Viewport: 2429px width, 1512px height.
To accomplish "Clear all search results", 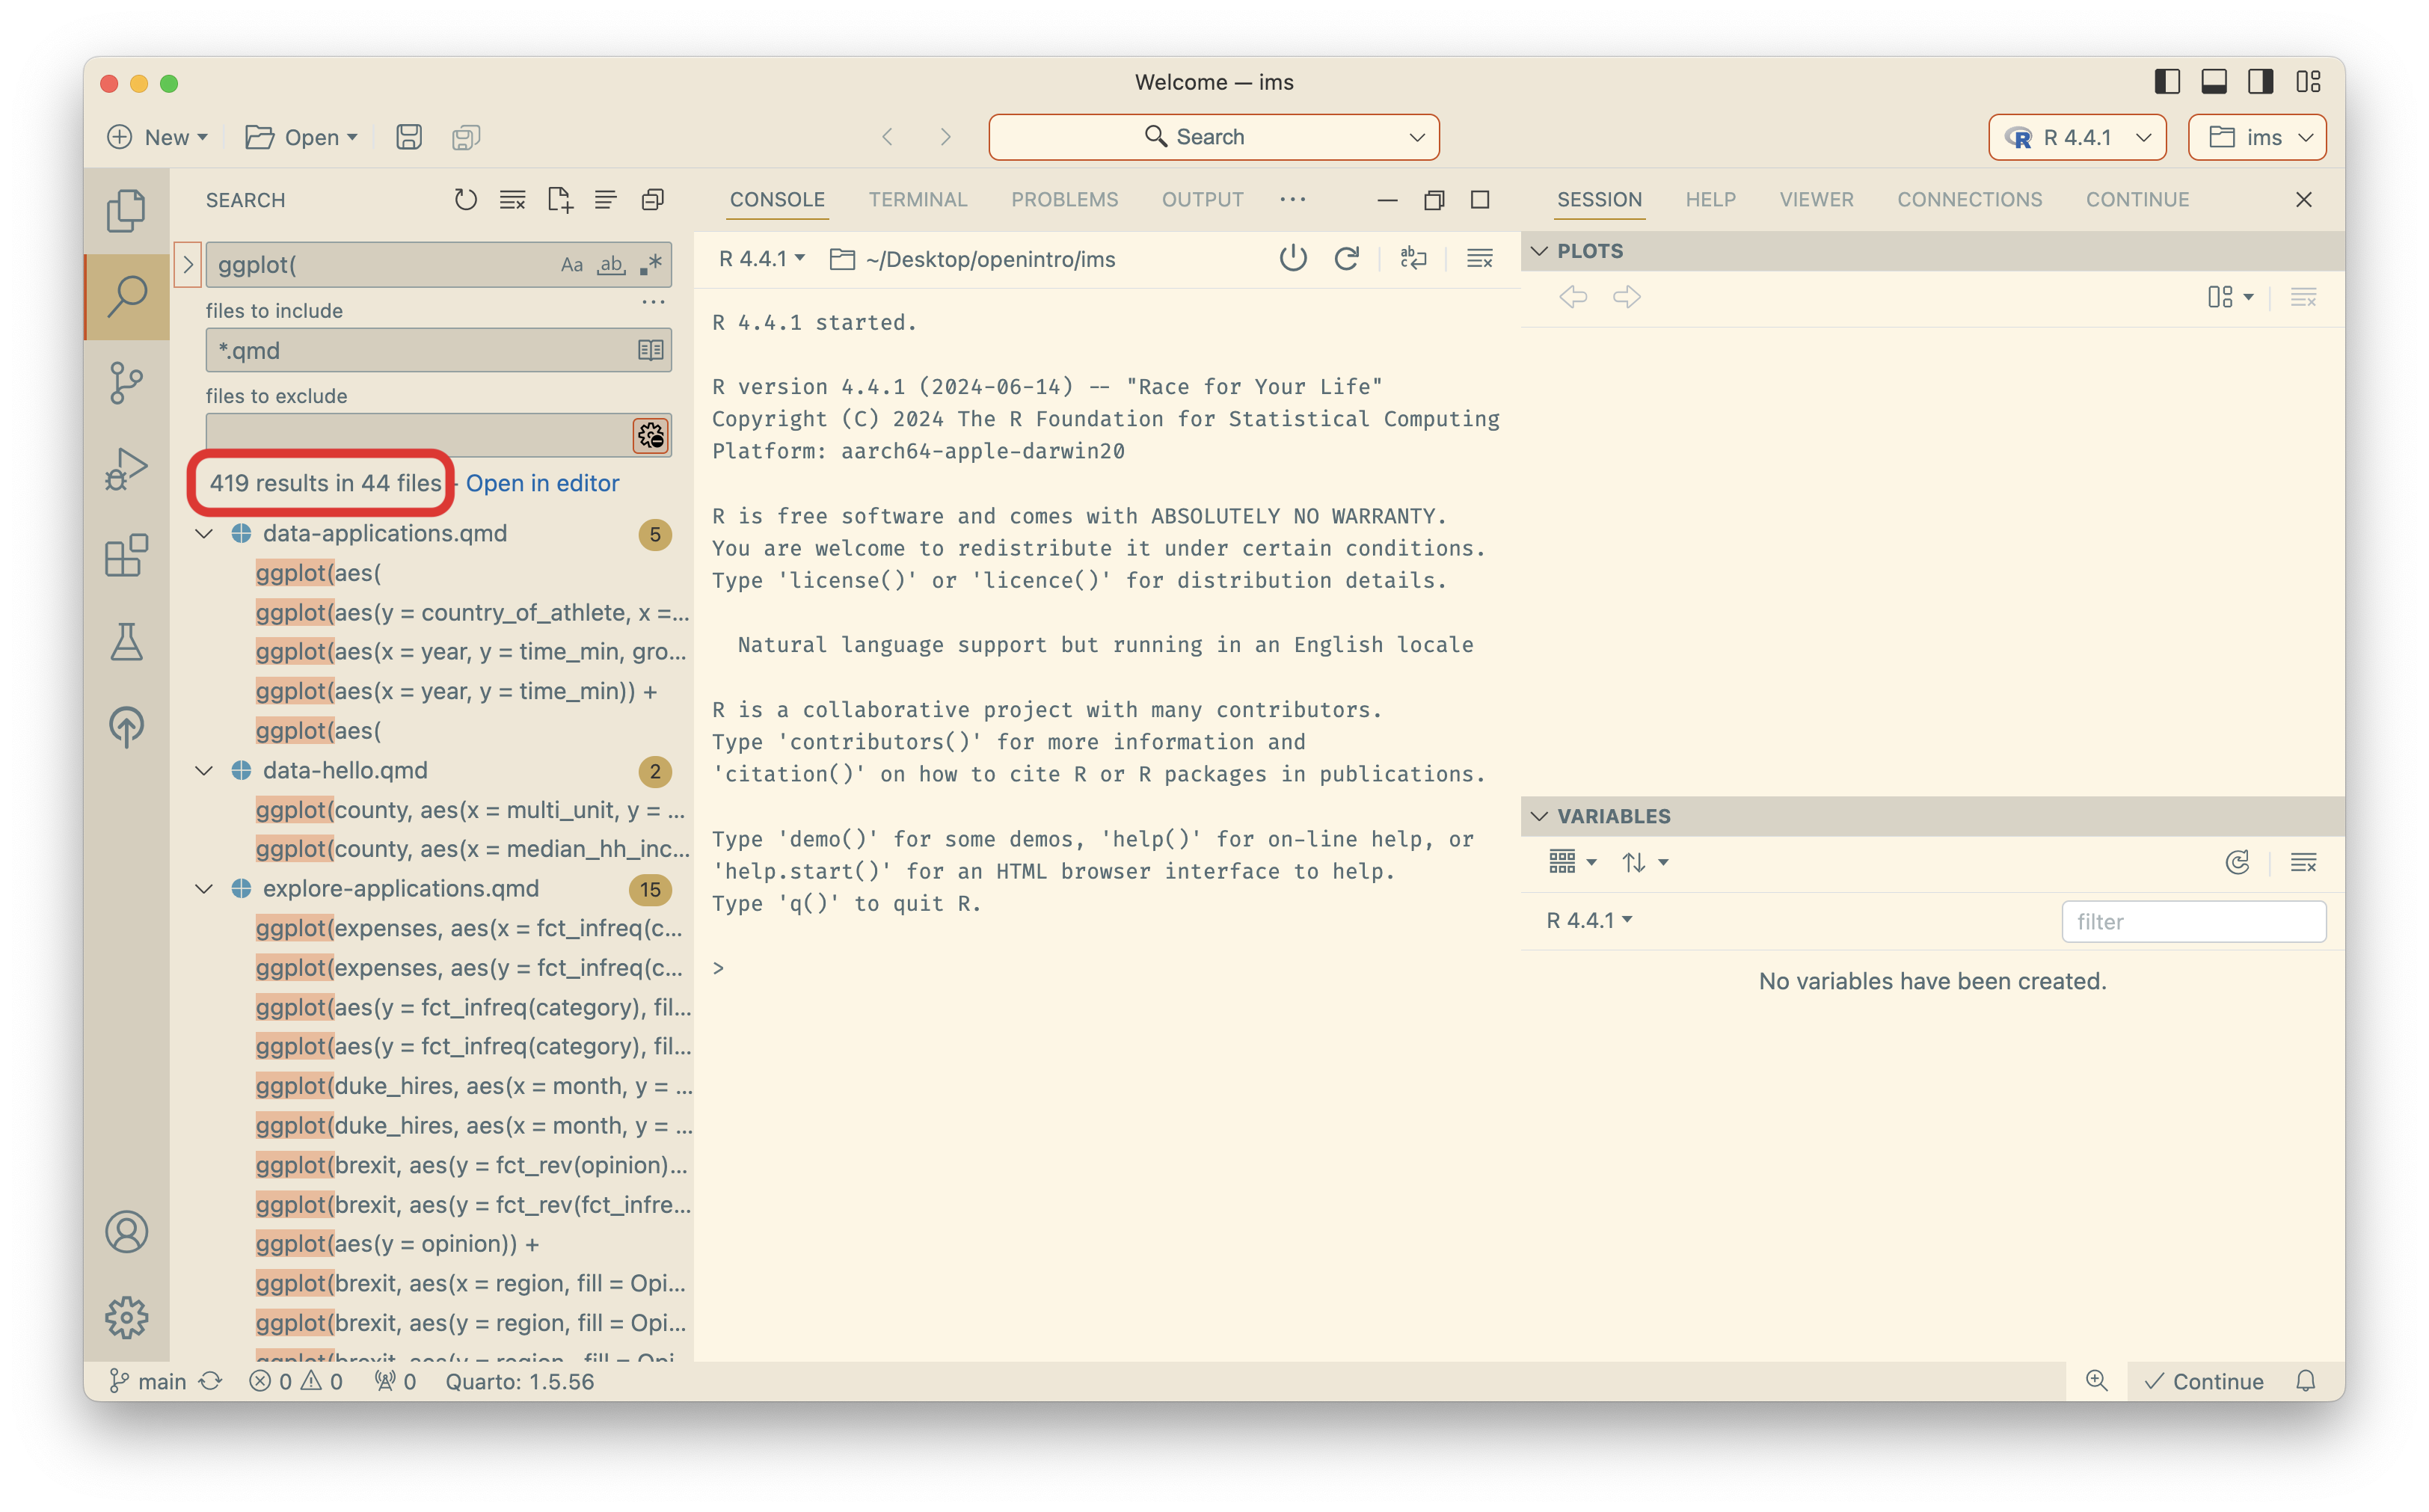I will point(512,199).
